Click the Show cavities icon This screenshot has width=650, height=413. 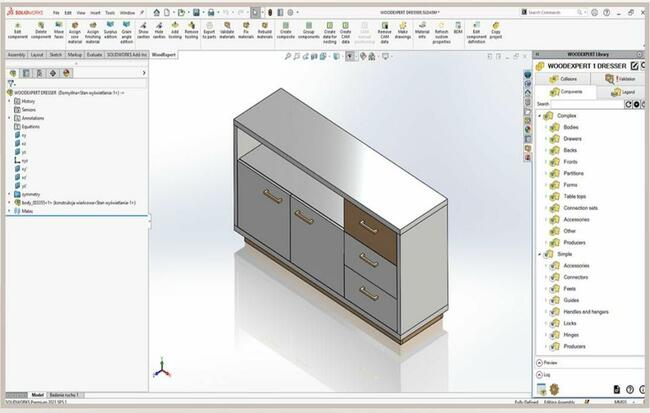(143, 31)
